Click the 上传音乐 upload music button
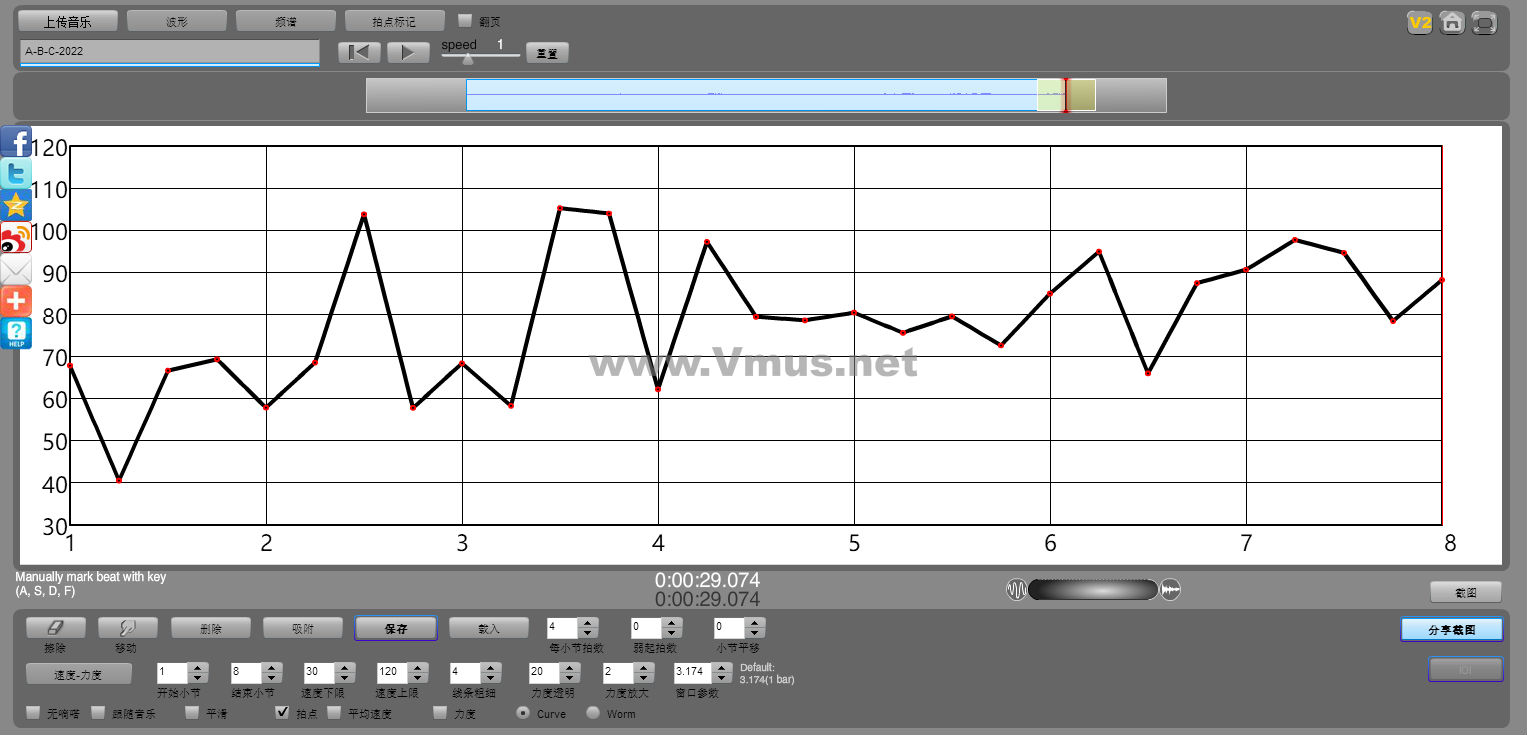Viewport: 1527px width, 735px height. (68, 21)
